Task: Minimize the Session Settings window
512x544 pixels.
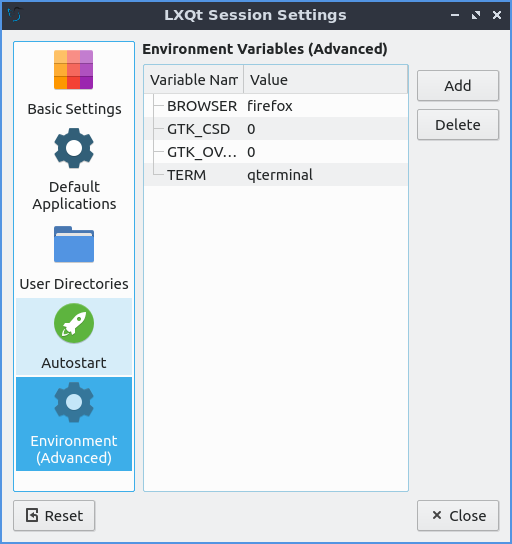Action: (x=455, y=15)
